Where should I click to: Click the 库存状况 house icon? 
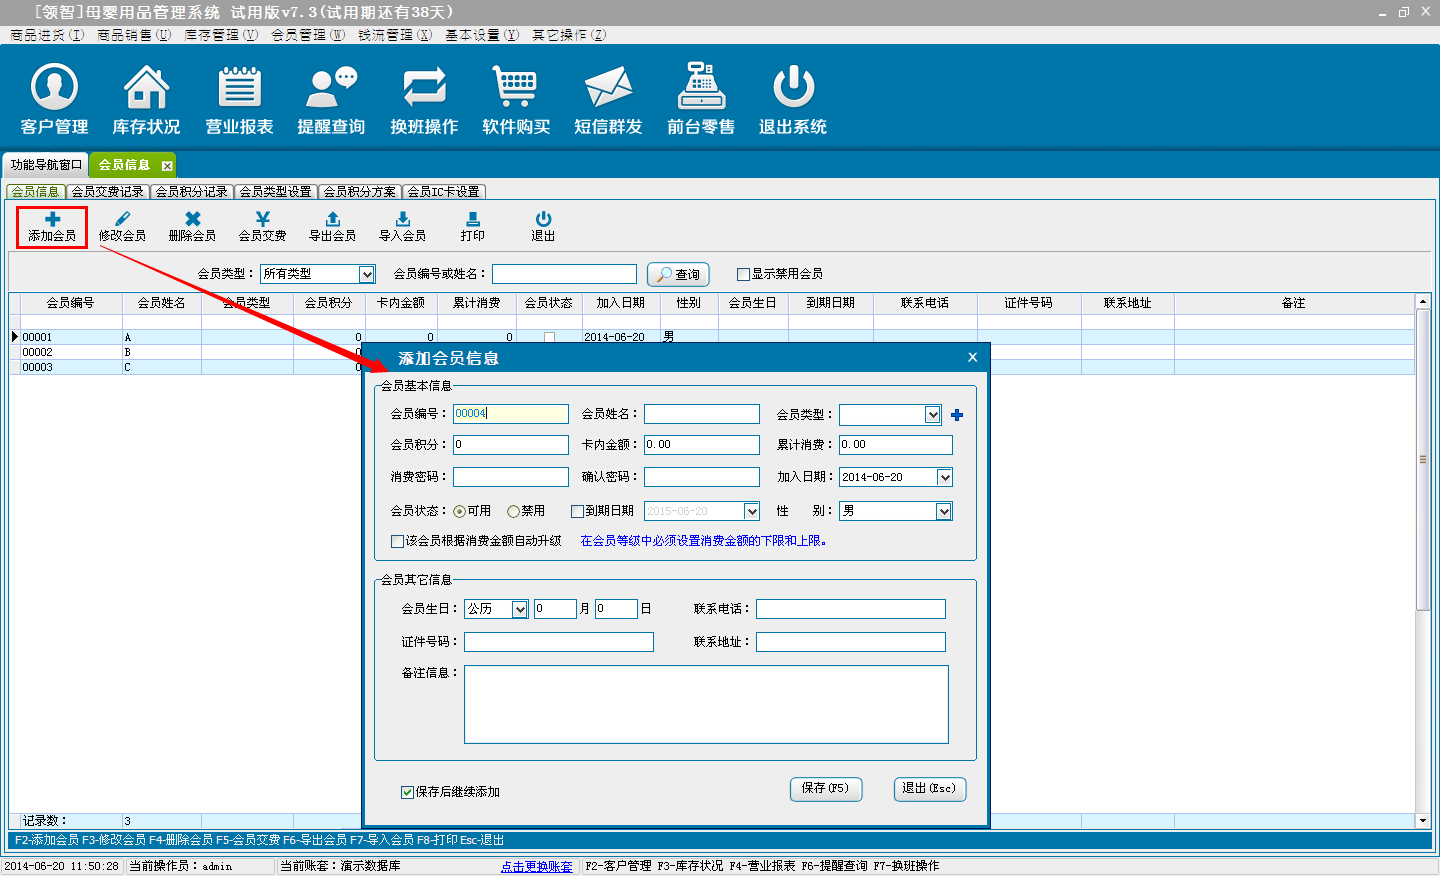click(146, 88)
